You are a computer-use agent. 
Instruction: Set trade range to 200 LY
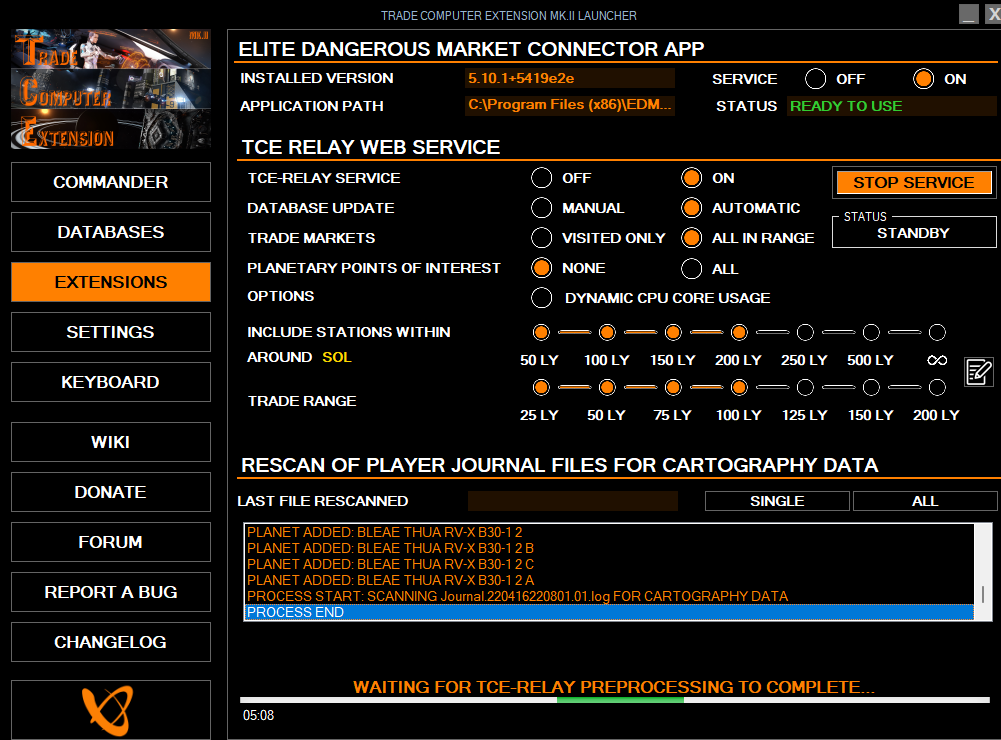[x=937, y=387]
